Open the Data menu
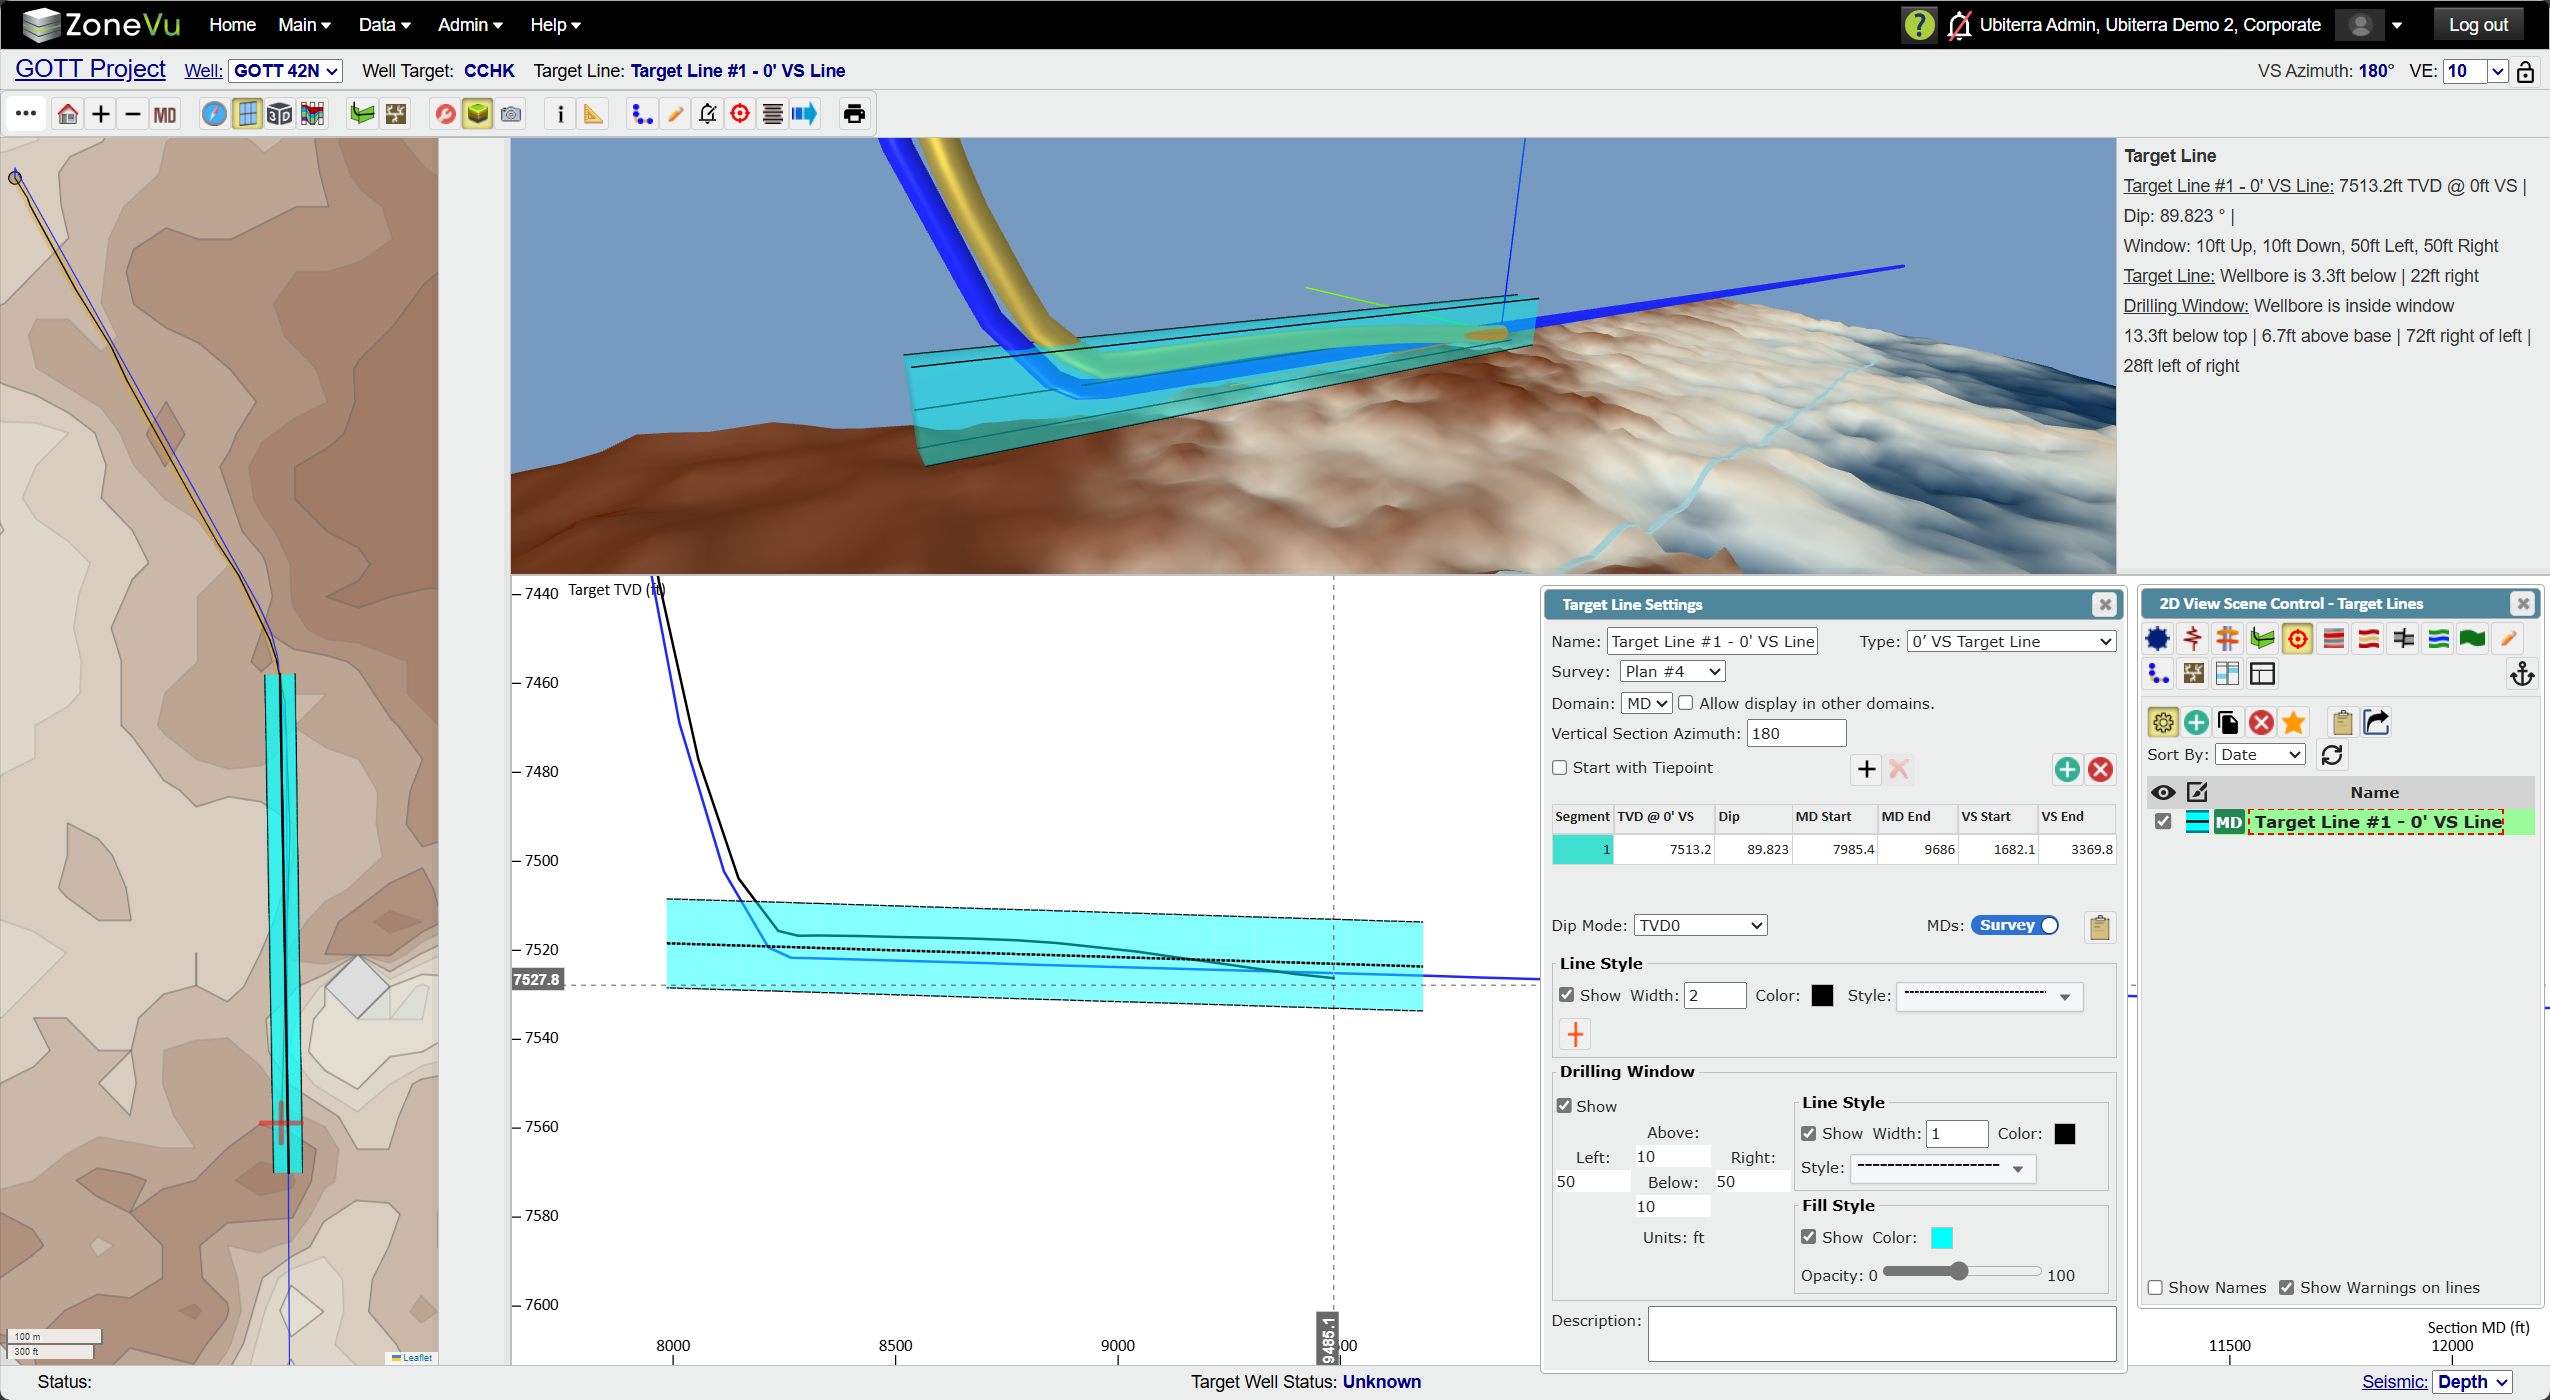Screen dimensions: 2550x1400 (385, 25)
